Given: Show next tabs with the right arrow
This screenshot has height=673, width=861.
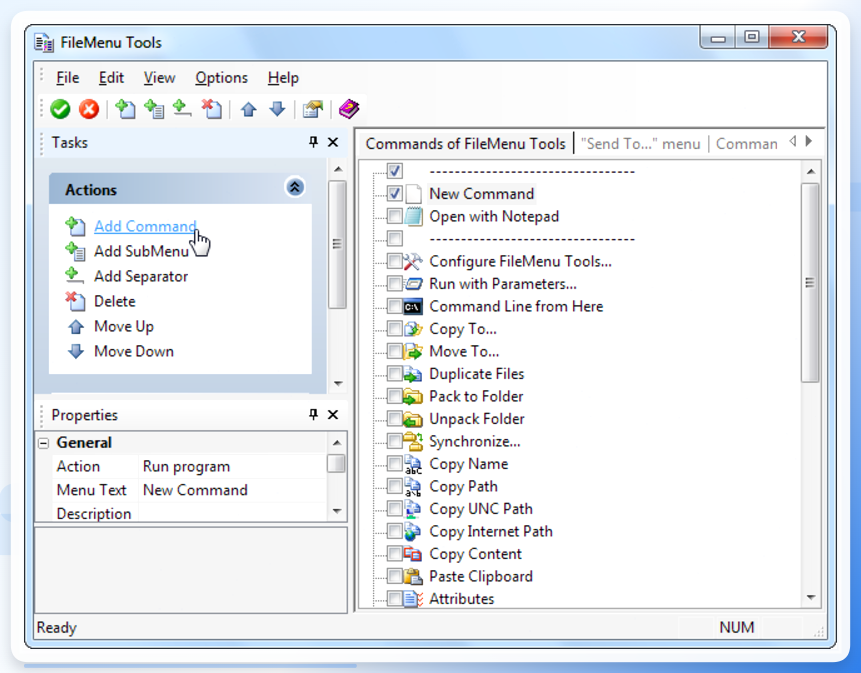Looking at the screenshot, I should pos(809,142).
